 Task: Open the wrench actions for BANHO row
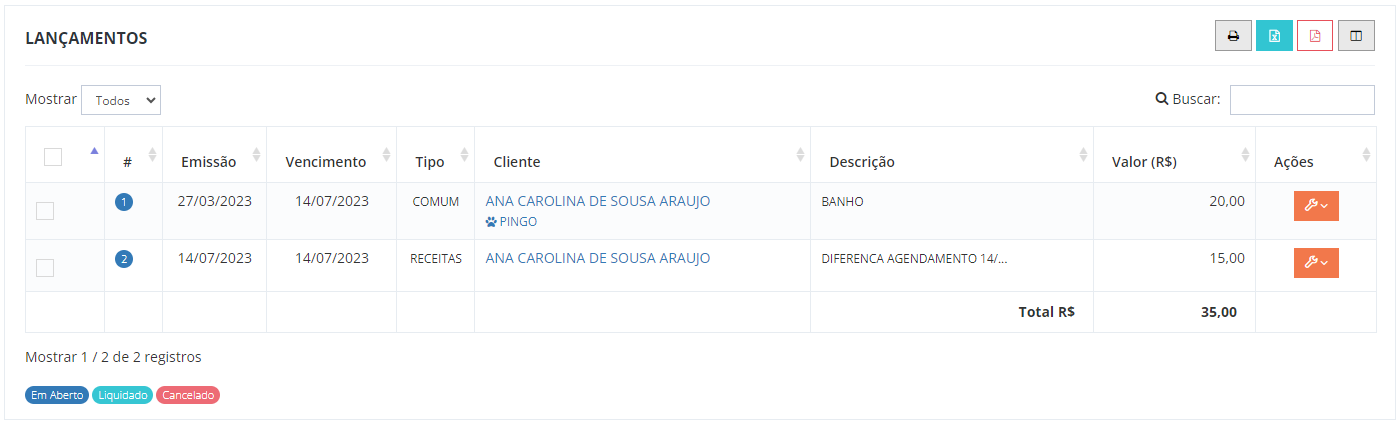(1316, 205)
